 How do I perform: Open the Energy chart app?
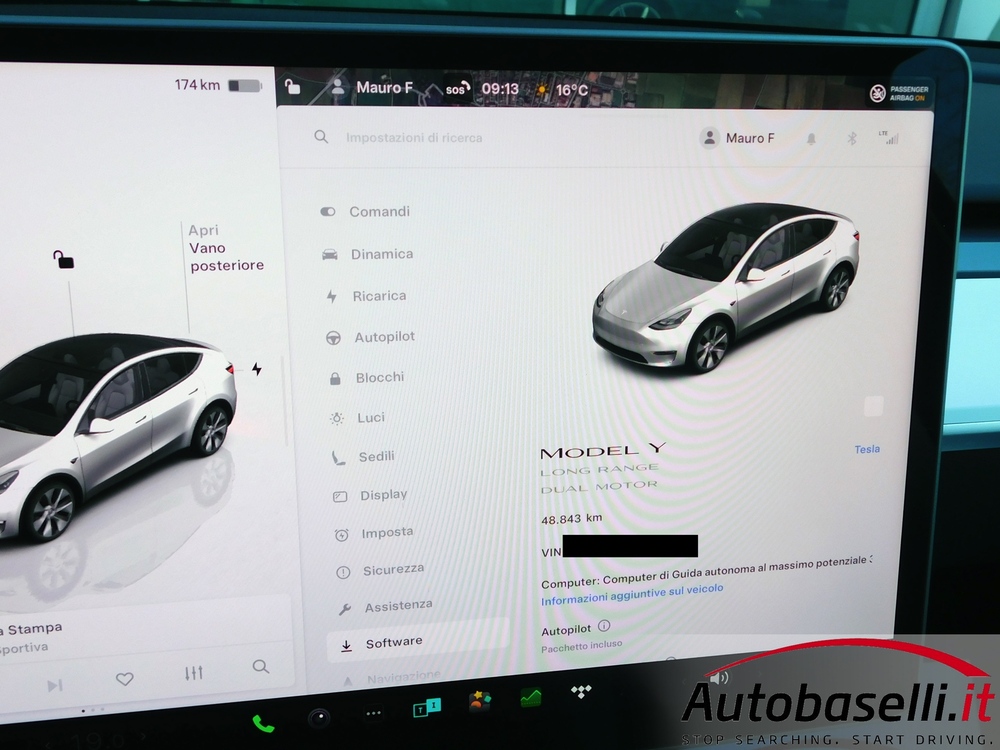[531, 697]
